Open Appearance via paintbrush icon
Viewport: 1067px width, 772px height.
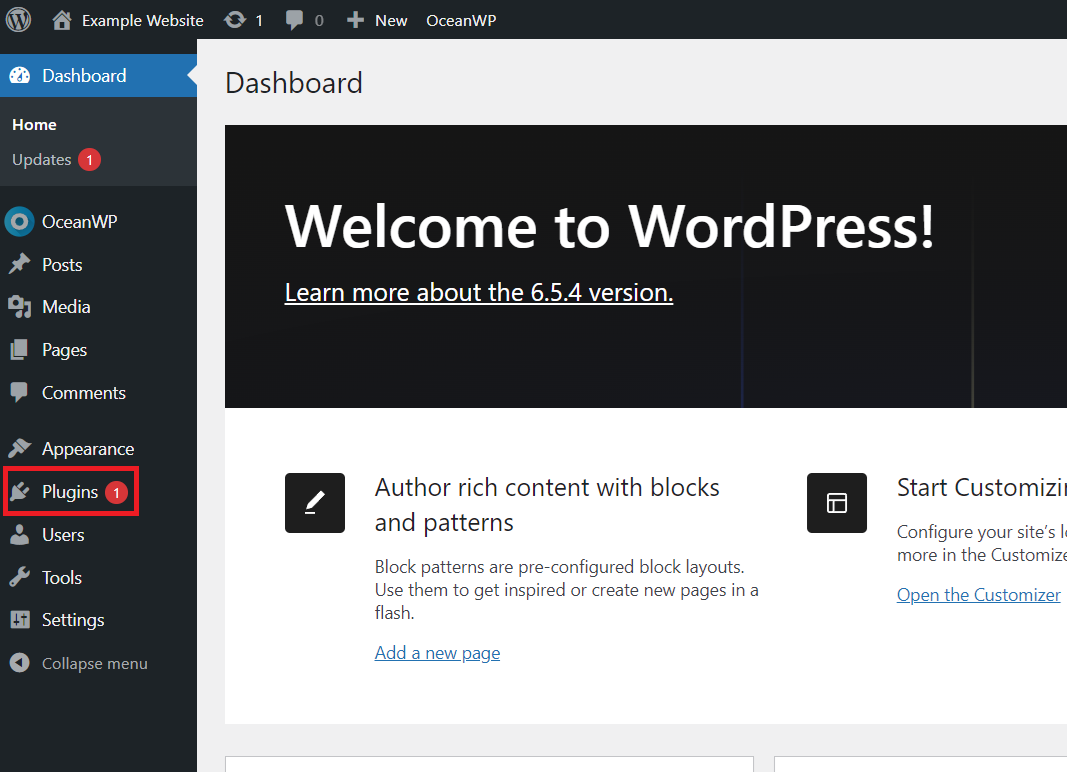coord(19,449)
